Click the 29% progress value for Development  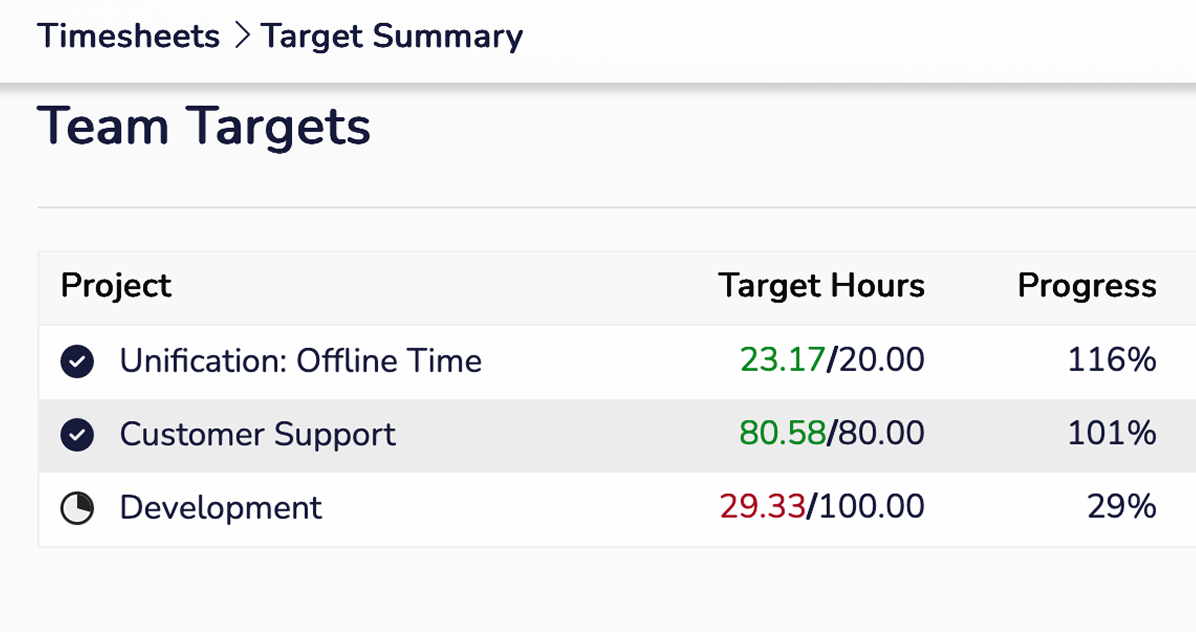tap(1121, 508)
